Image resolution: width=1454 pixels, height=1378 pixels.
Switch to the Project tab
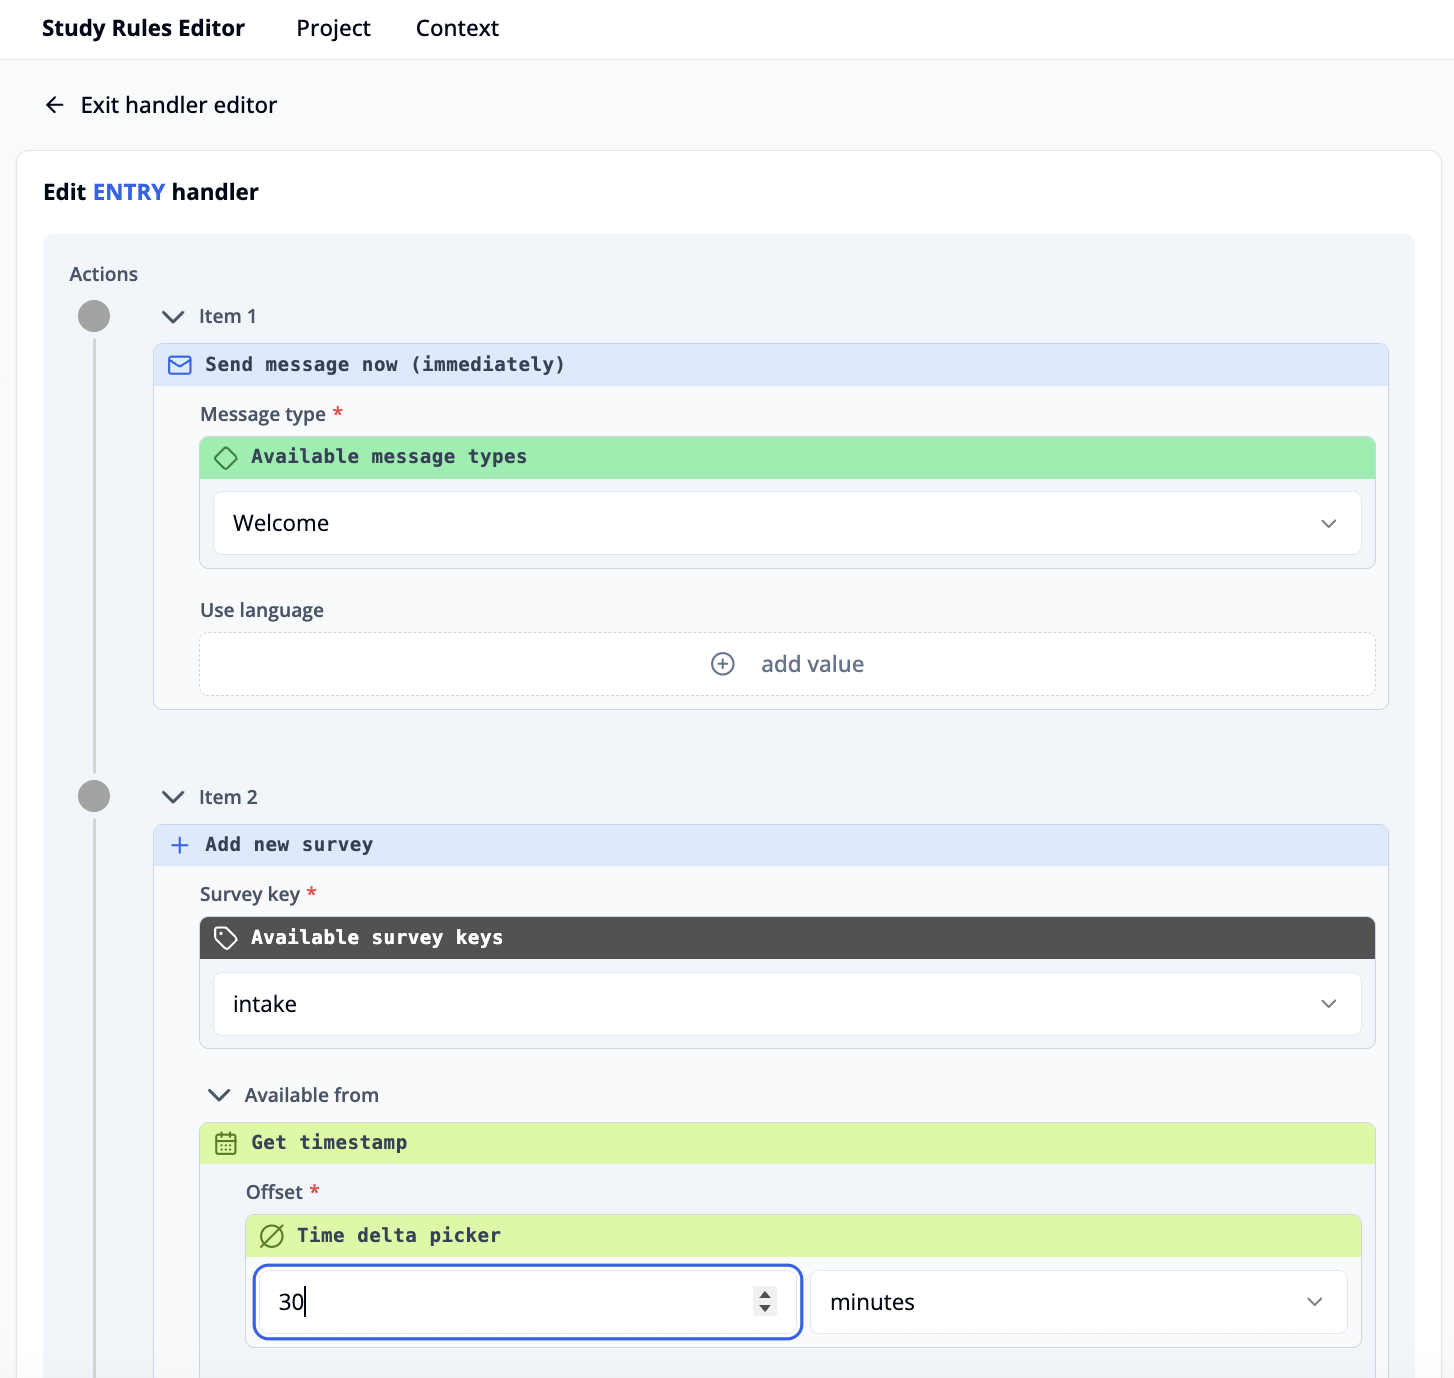click(333, 28)
